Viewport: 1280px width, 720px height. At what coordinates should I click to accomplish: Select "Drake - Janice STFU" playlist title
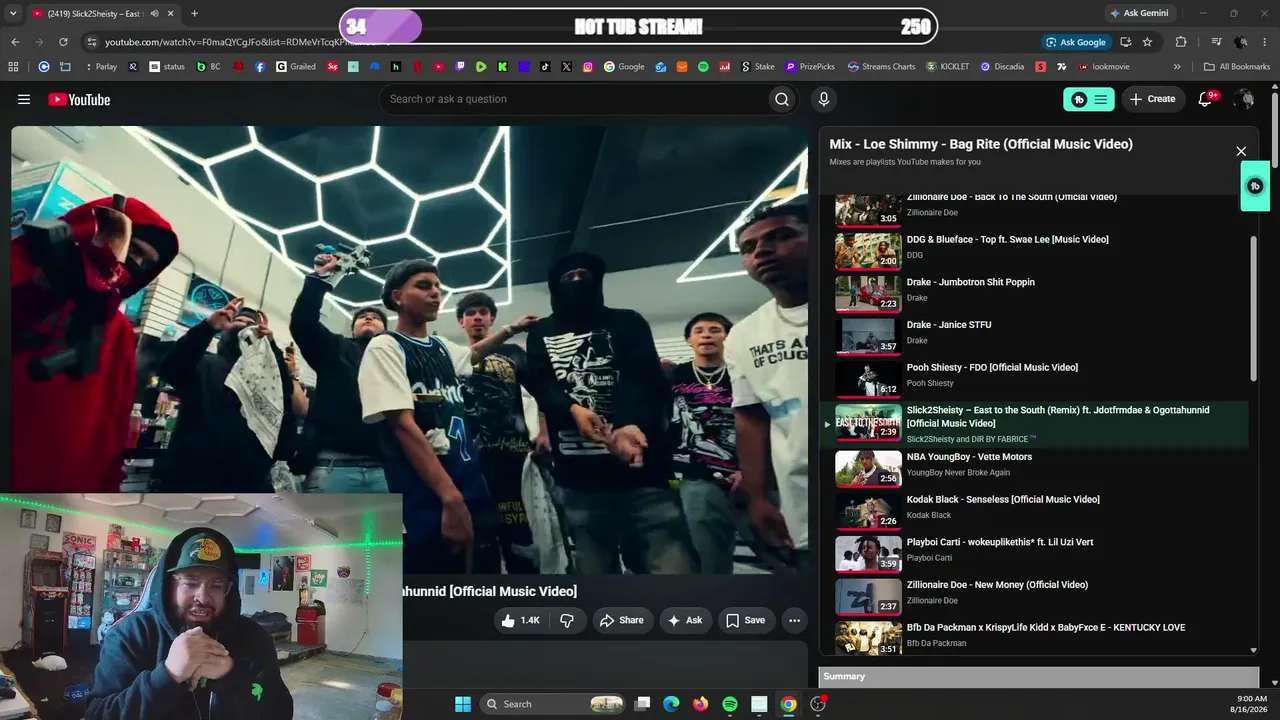[x=949, y=325]
